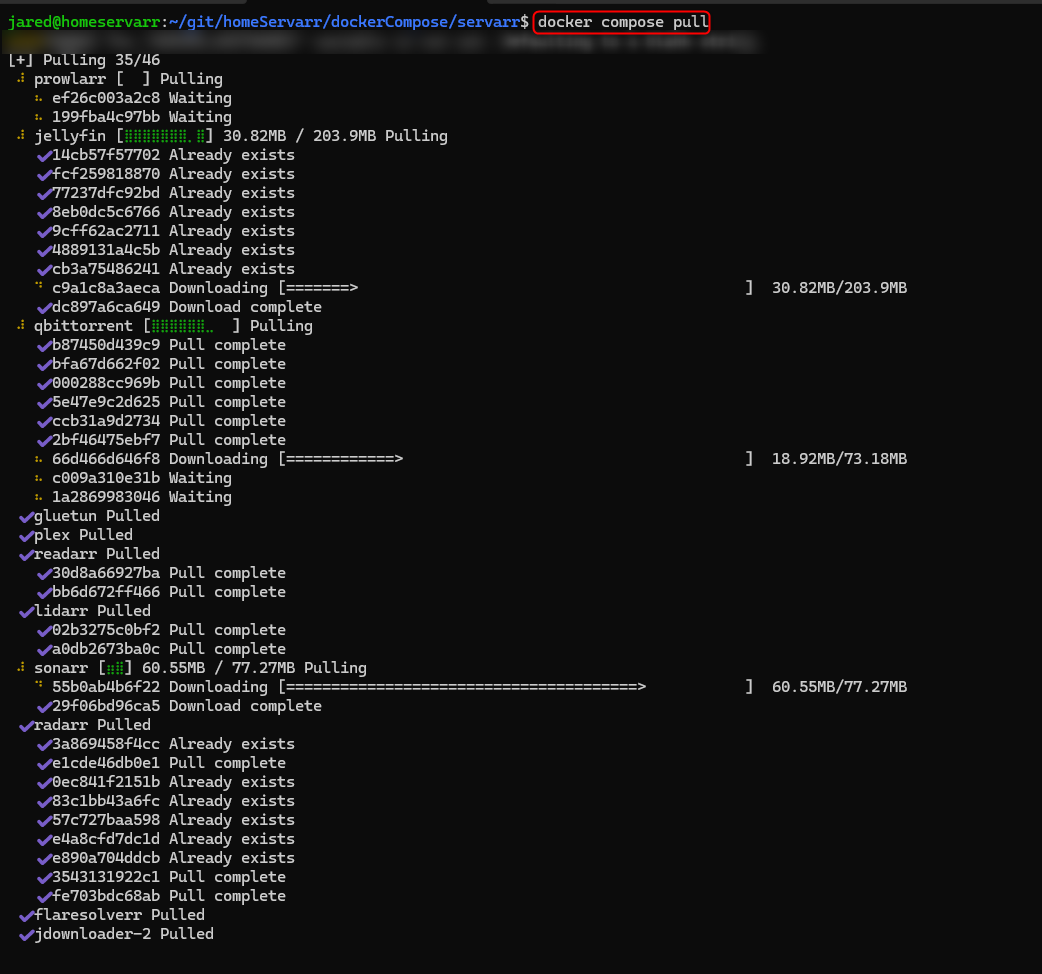The image size is (1042, 974).
Task: Click the 'jared@homeservarr' prompt user text
Action: pyautogui.click(x=84, y=23)
